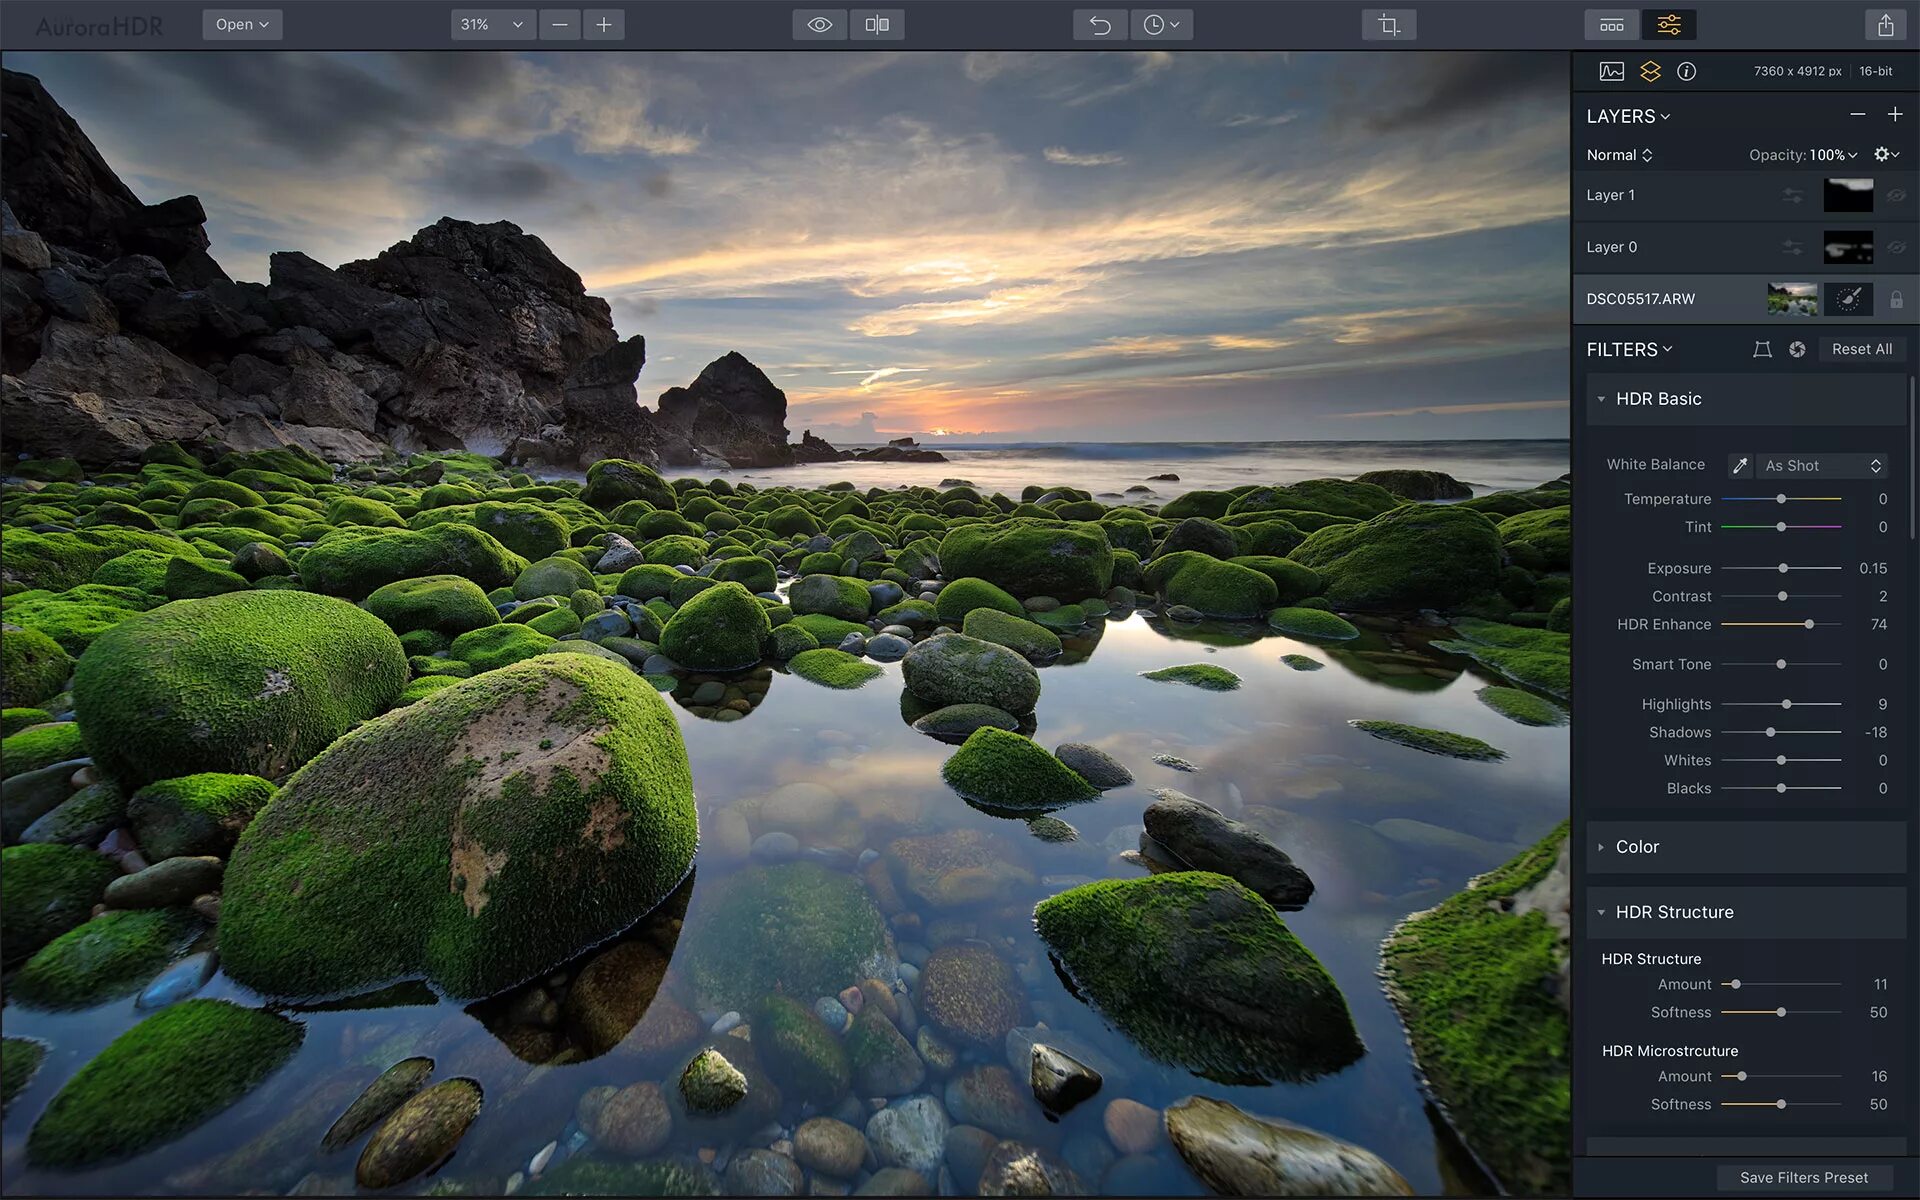1920x1200 pixels.
Task: Open the zoom percentage dropdown
Action: pos(492,25)
